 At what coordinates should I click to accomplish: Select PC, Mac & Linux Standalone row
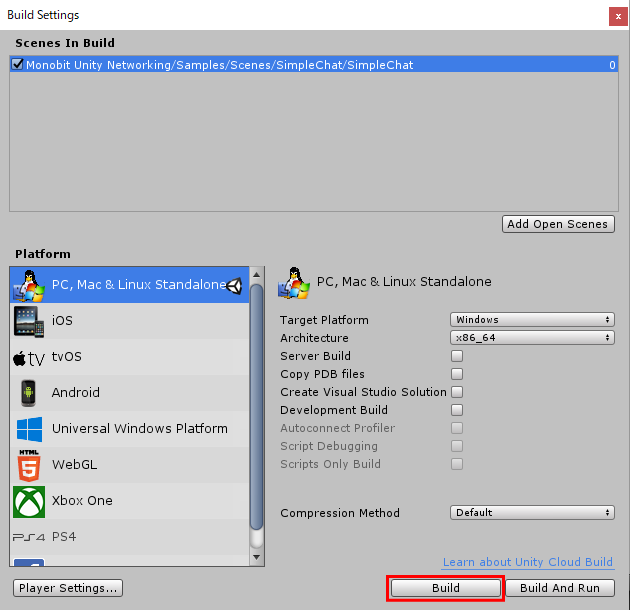[x=129, y=285]
